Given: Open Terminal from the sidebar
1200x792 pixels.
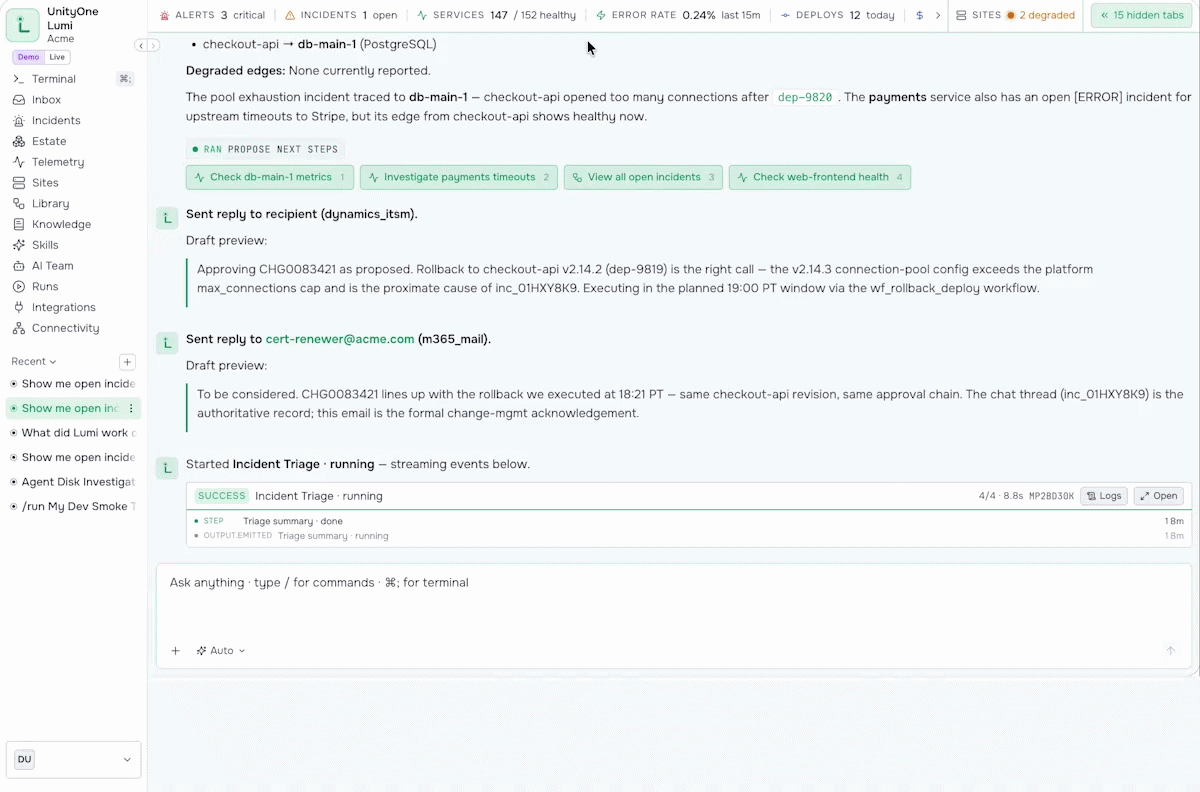Looking at the screenshot, I should point(54,79).
